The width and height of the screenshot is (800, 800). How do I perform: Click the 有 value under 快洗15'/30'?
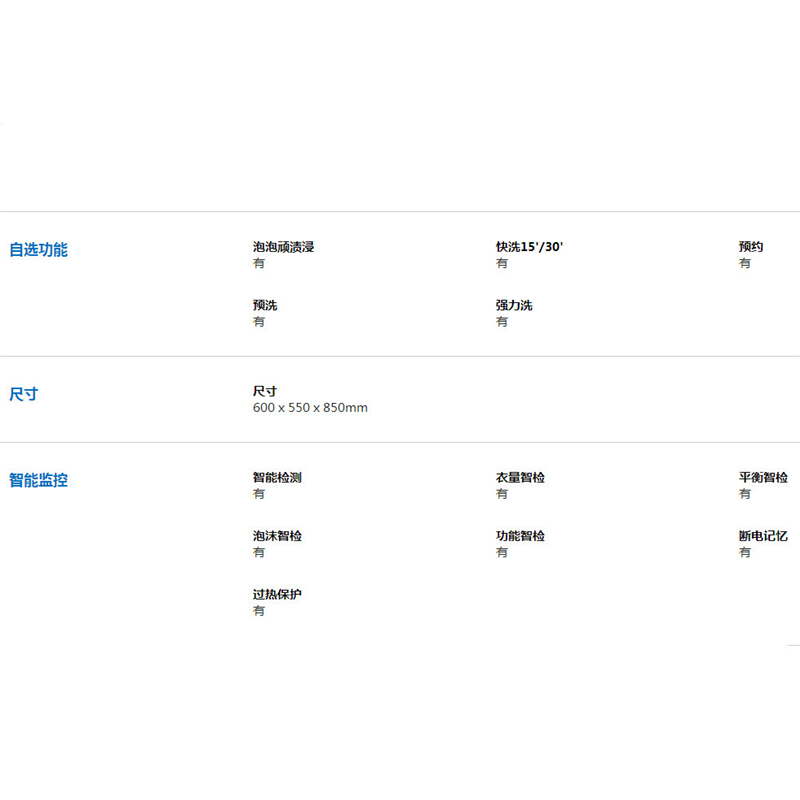coord(502,263)
